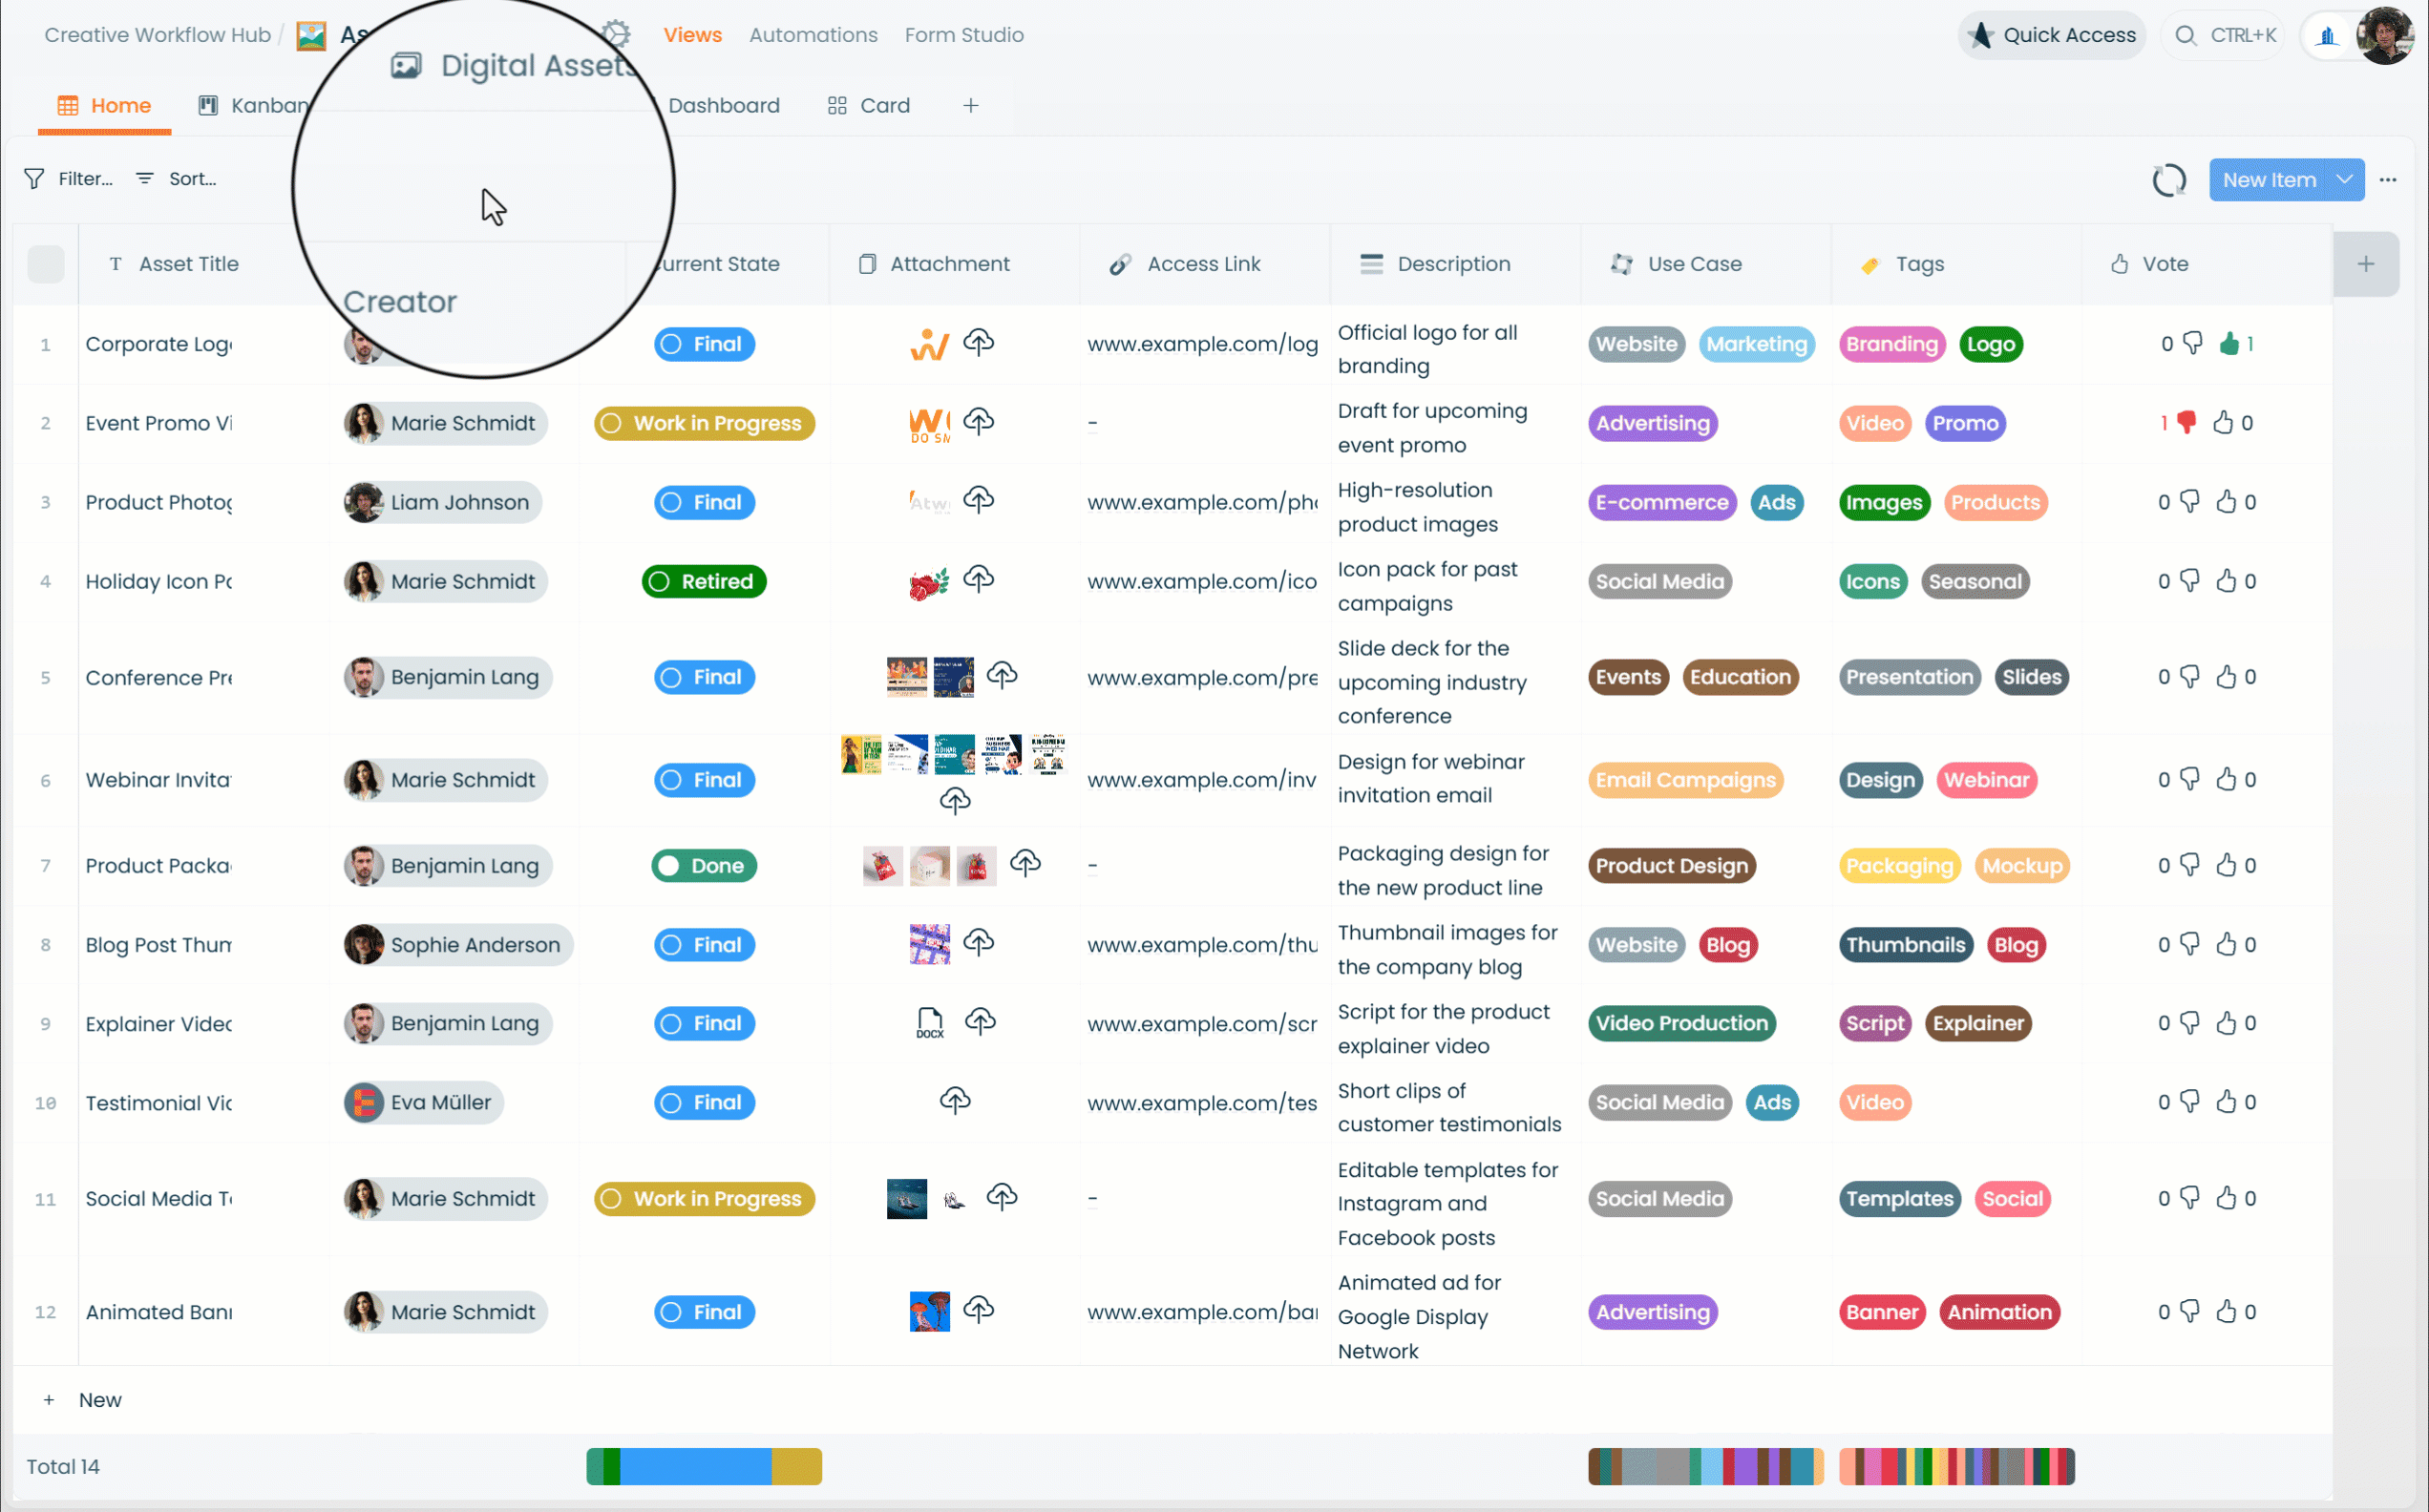This screenshot has height=1512, width=2429.
Task: Click thumbs-up icon for Event Promo row
Action: pos(2222,422)
